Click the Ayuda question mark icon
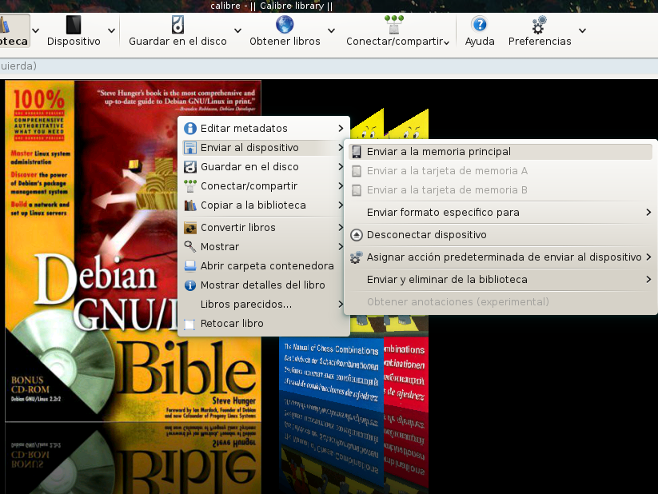This screenshot has height=494, width=658. [x=479, y=25]
